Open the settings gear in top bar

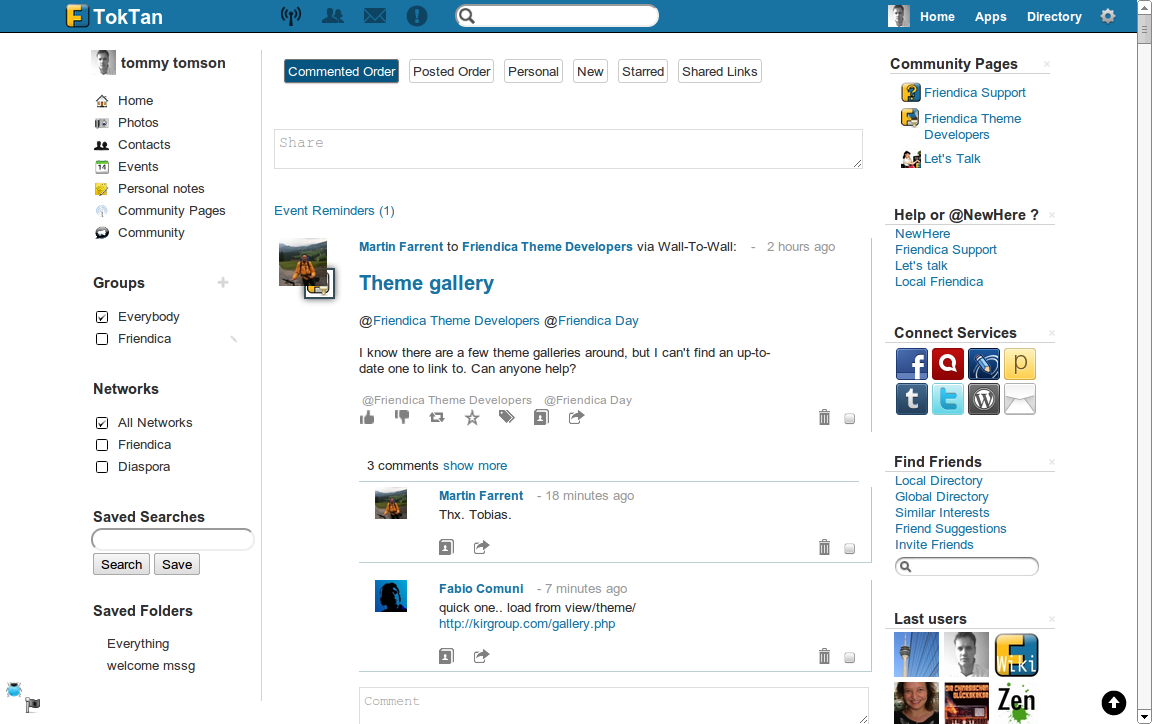point(1108,15)
